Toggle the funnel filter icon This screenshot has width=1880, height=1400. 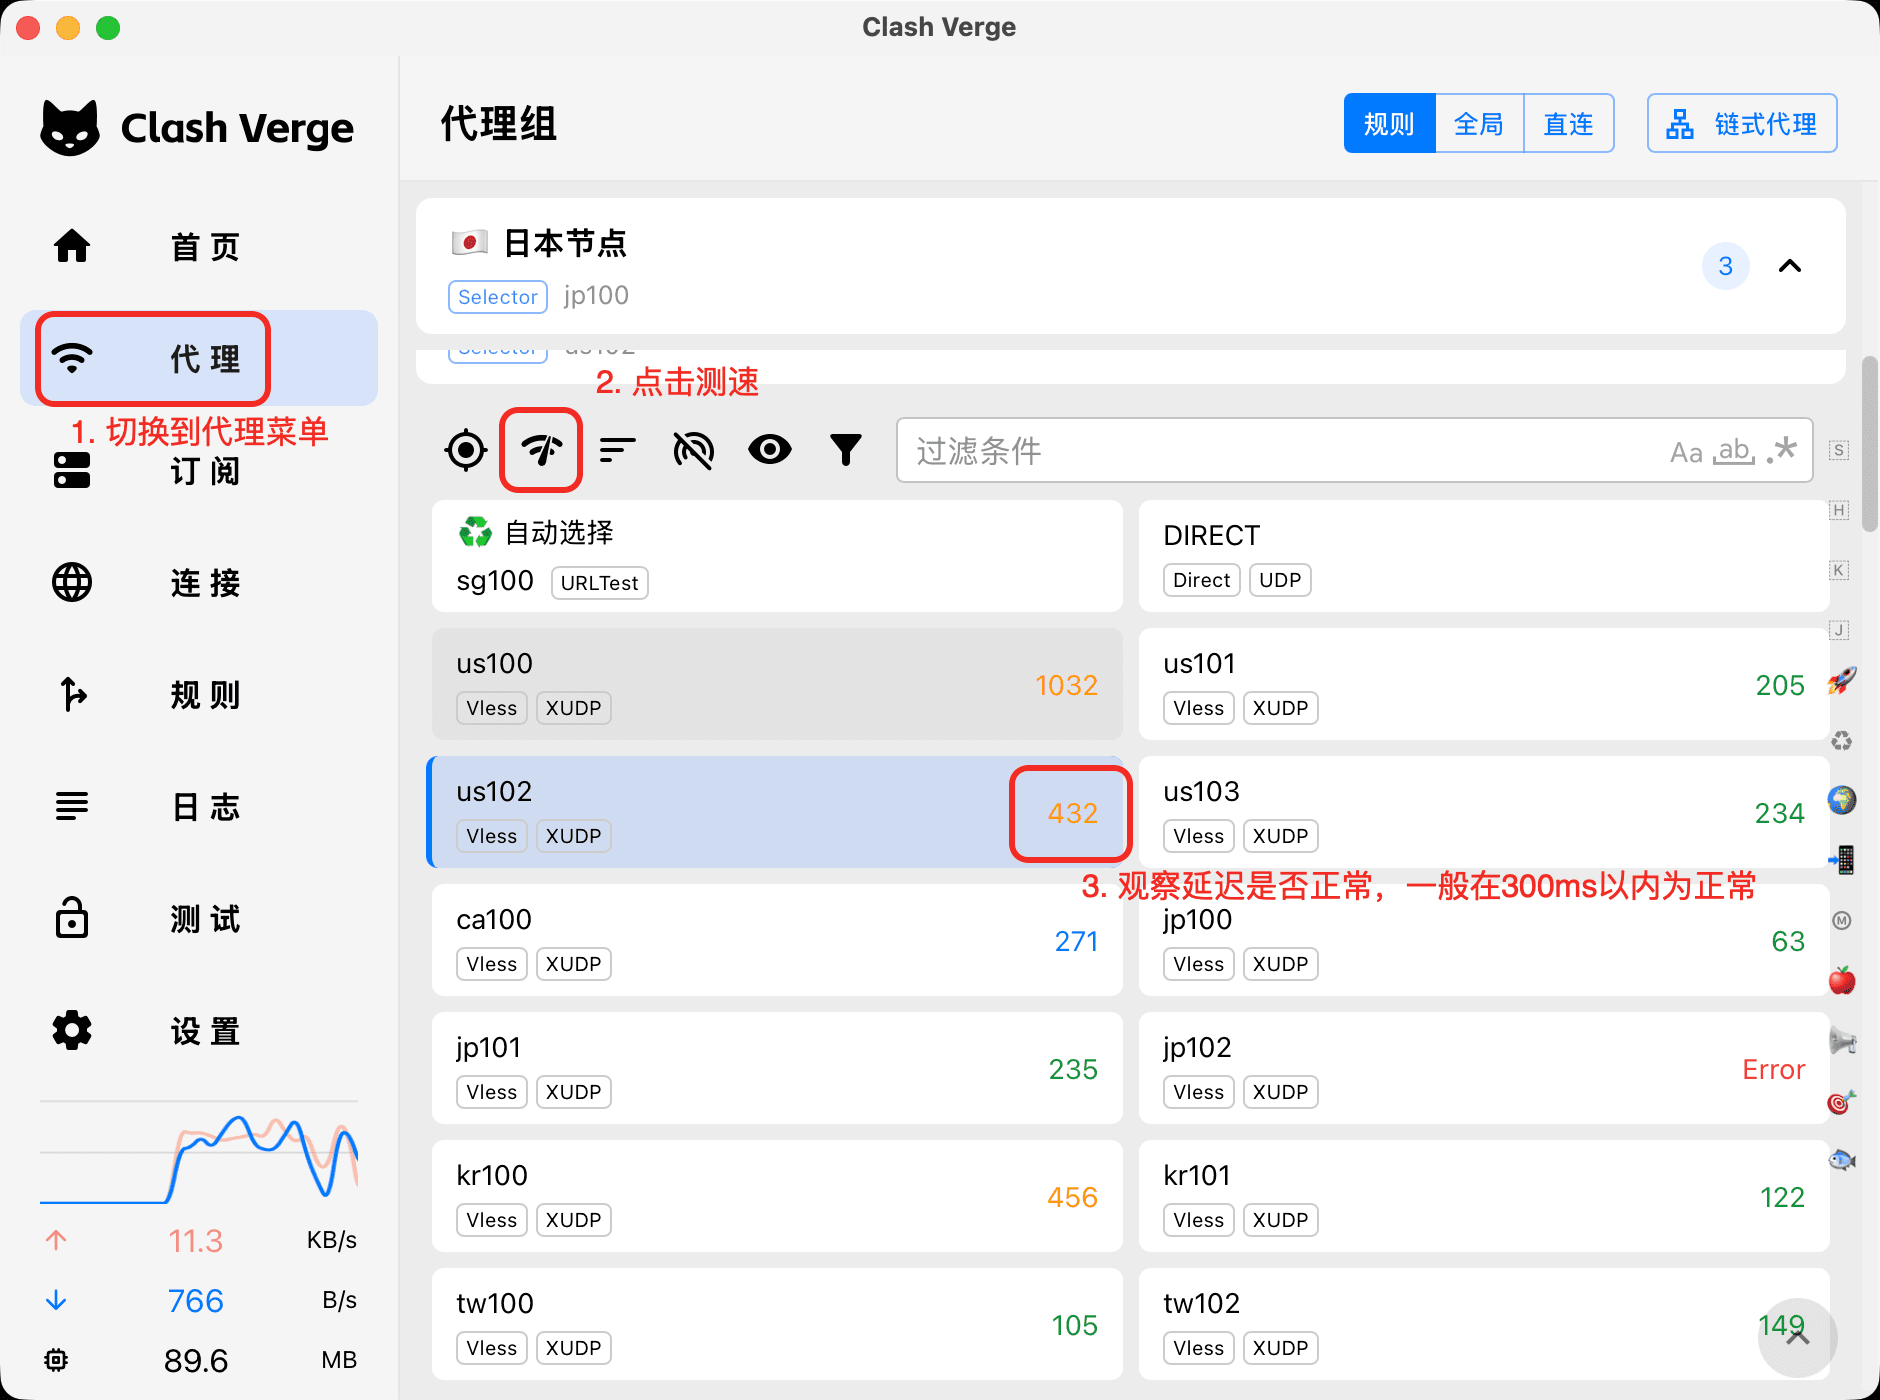click(x=846, y=450)
